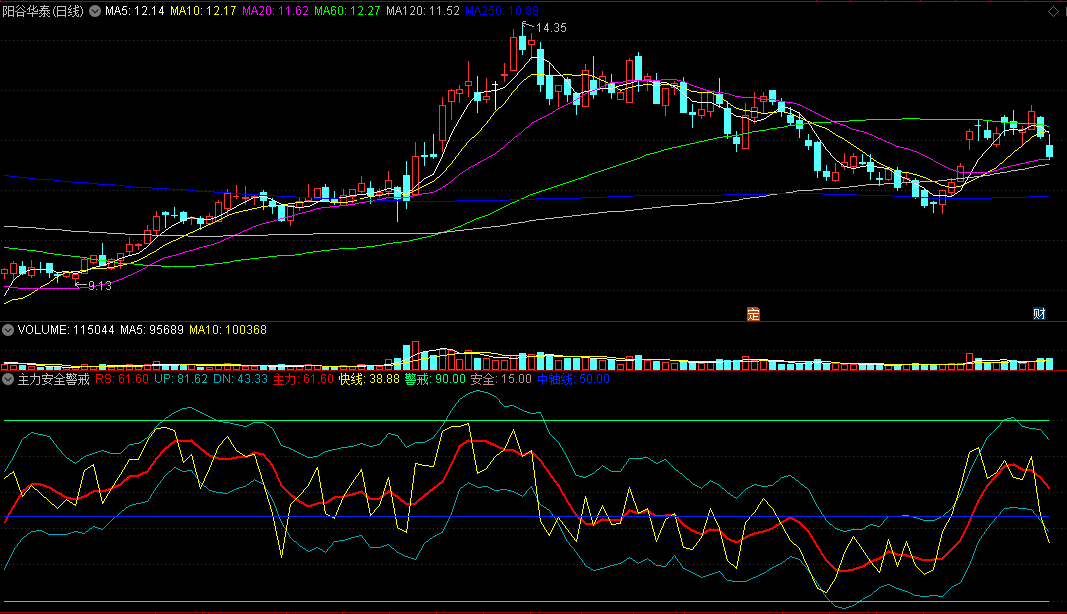This screenshot has height=614, width=1067.
Task: Expand the 阳谷华泰 main chart indicator dropdown
Action: [95, 11]
